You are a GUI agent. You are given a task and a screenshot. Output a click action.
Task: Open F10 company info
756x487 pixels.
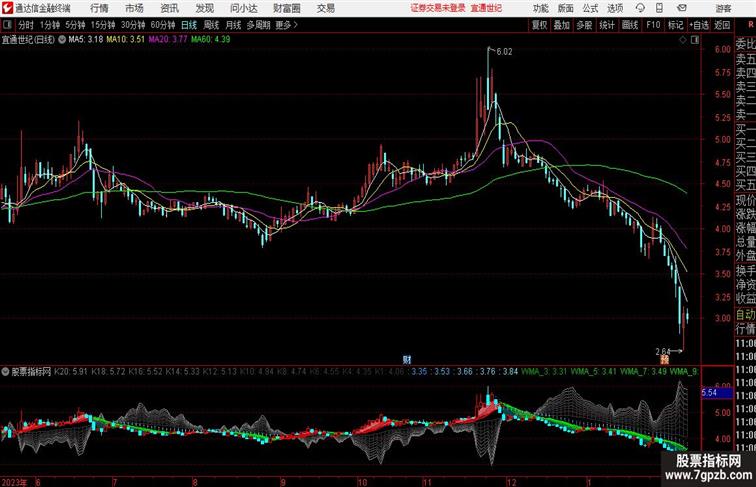pyautogui.click(x=653, y=25)
